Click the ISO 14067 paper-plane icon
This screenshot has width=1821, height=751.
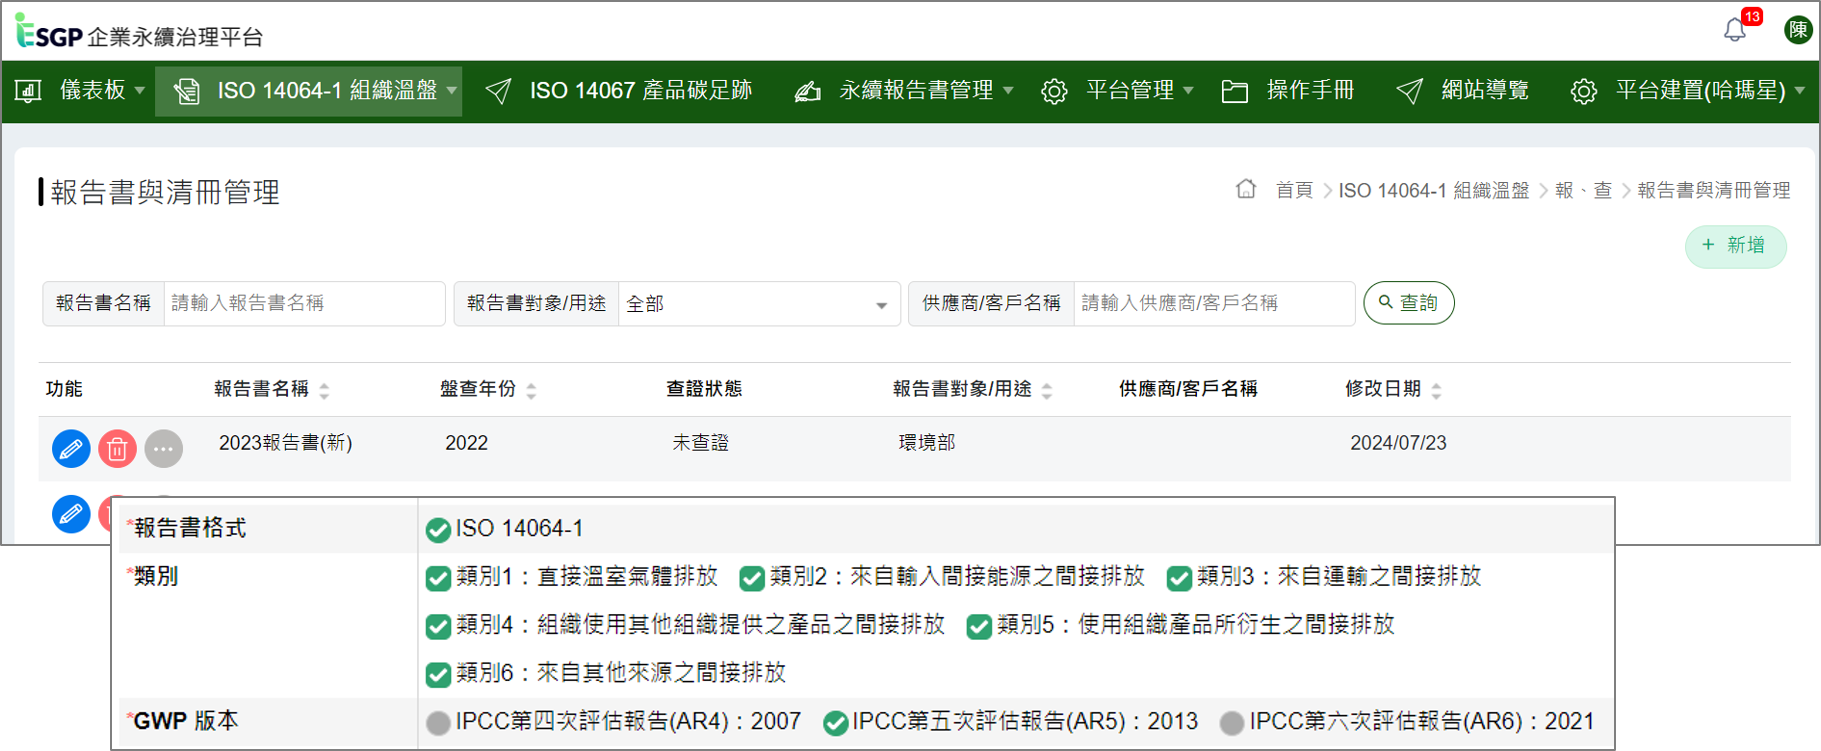click(x=498, y=91)
